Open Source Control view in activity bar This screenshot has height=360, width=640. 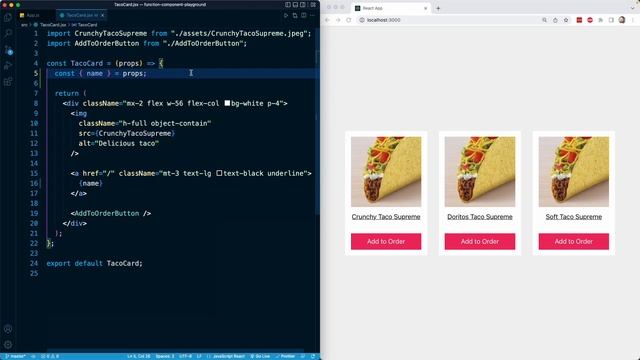coord(8,50)
